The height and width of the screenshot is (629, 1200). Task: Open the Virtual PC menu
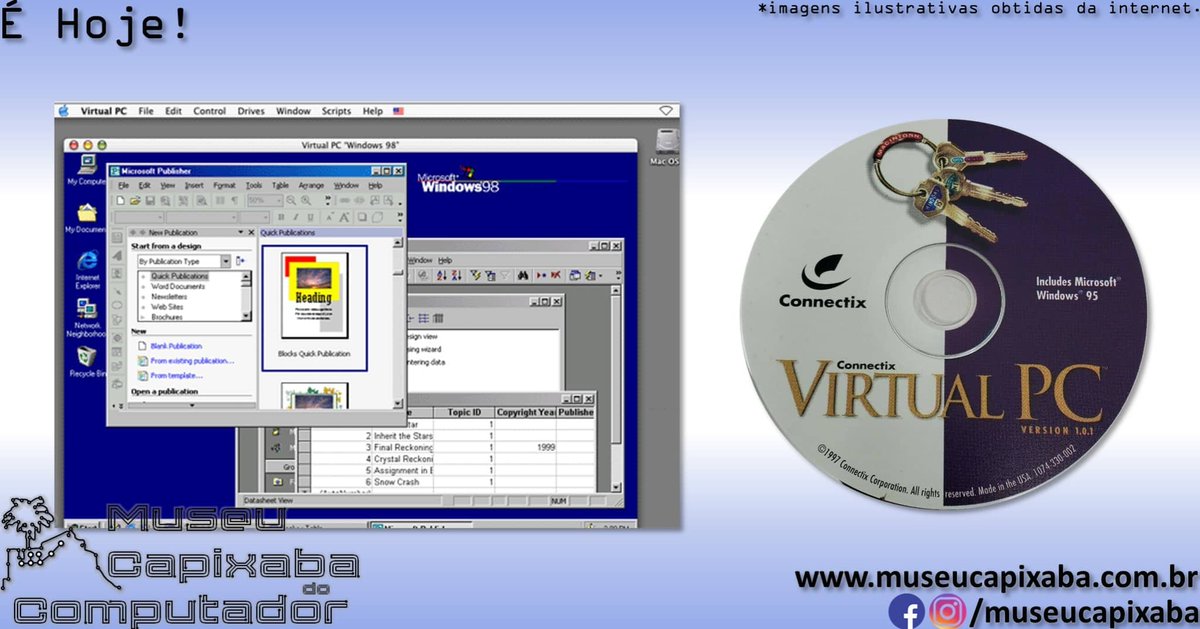tap(103, 111)
